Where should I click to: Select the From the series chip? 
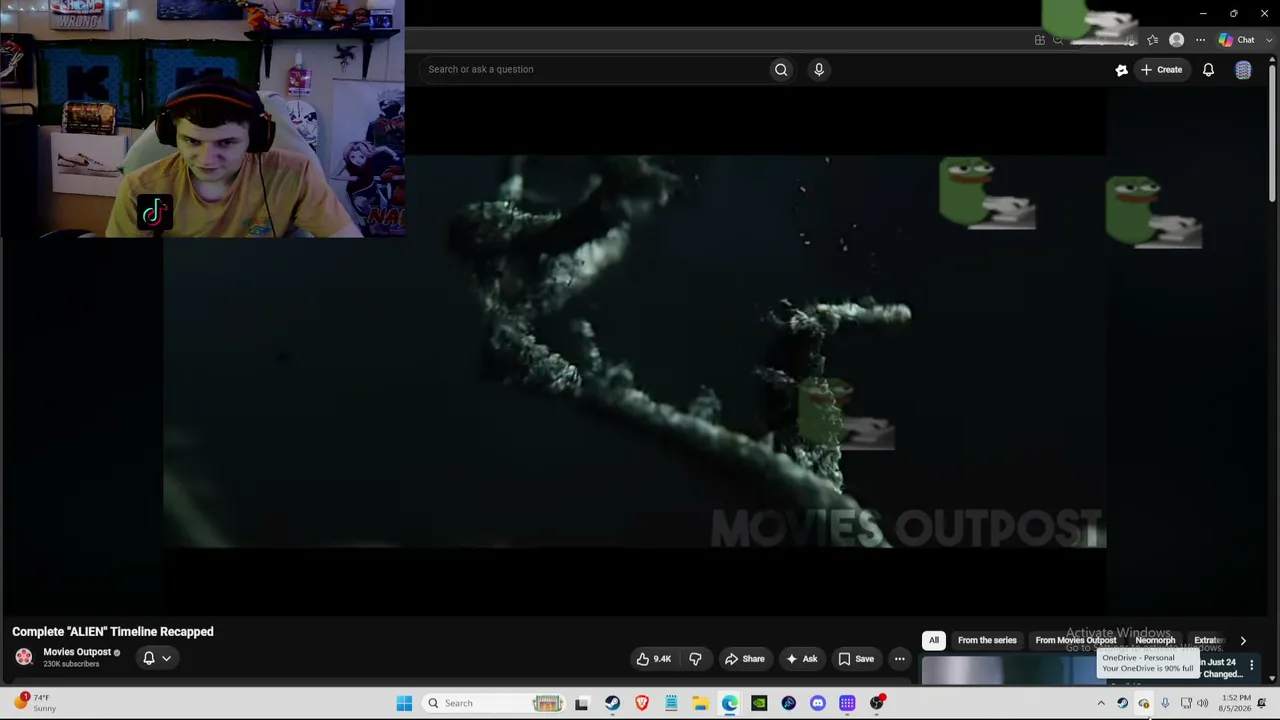click(987, 640)
